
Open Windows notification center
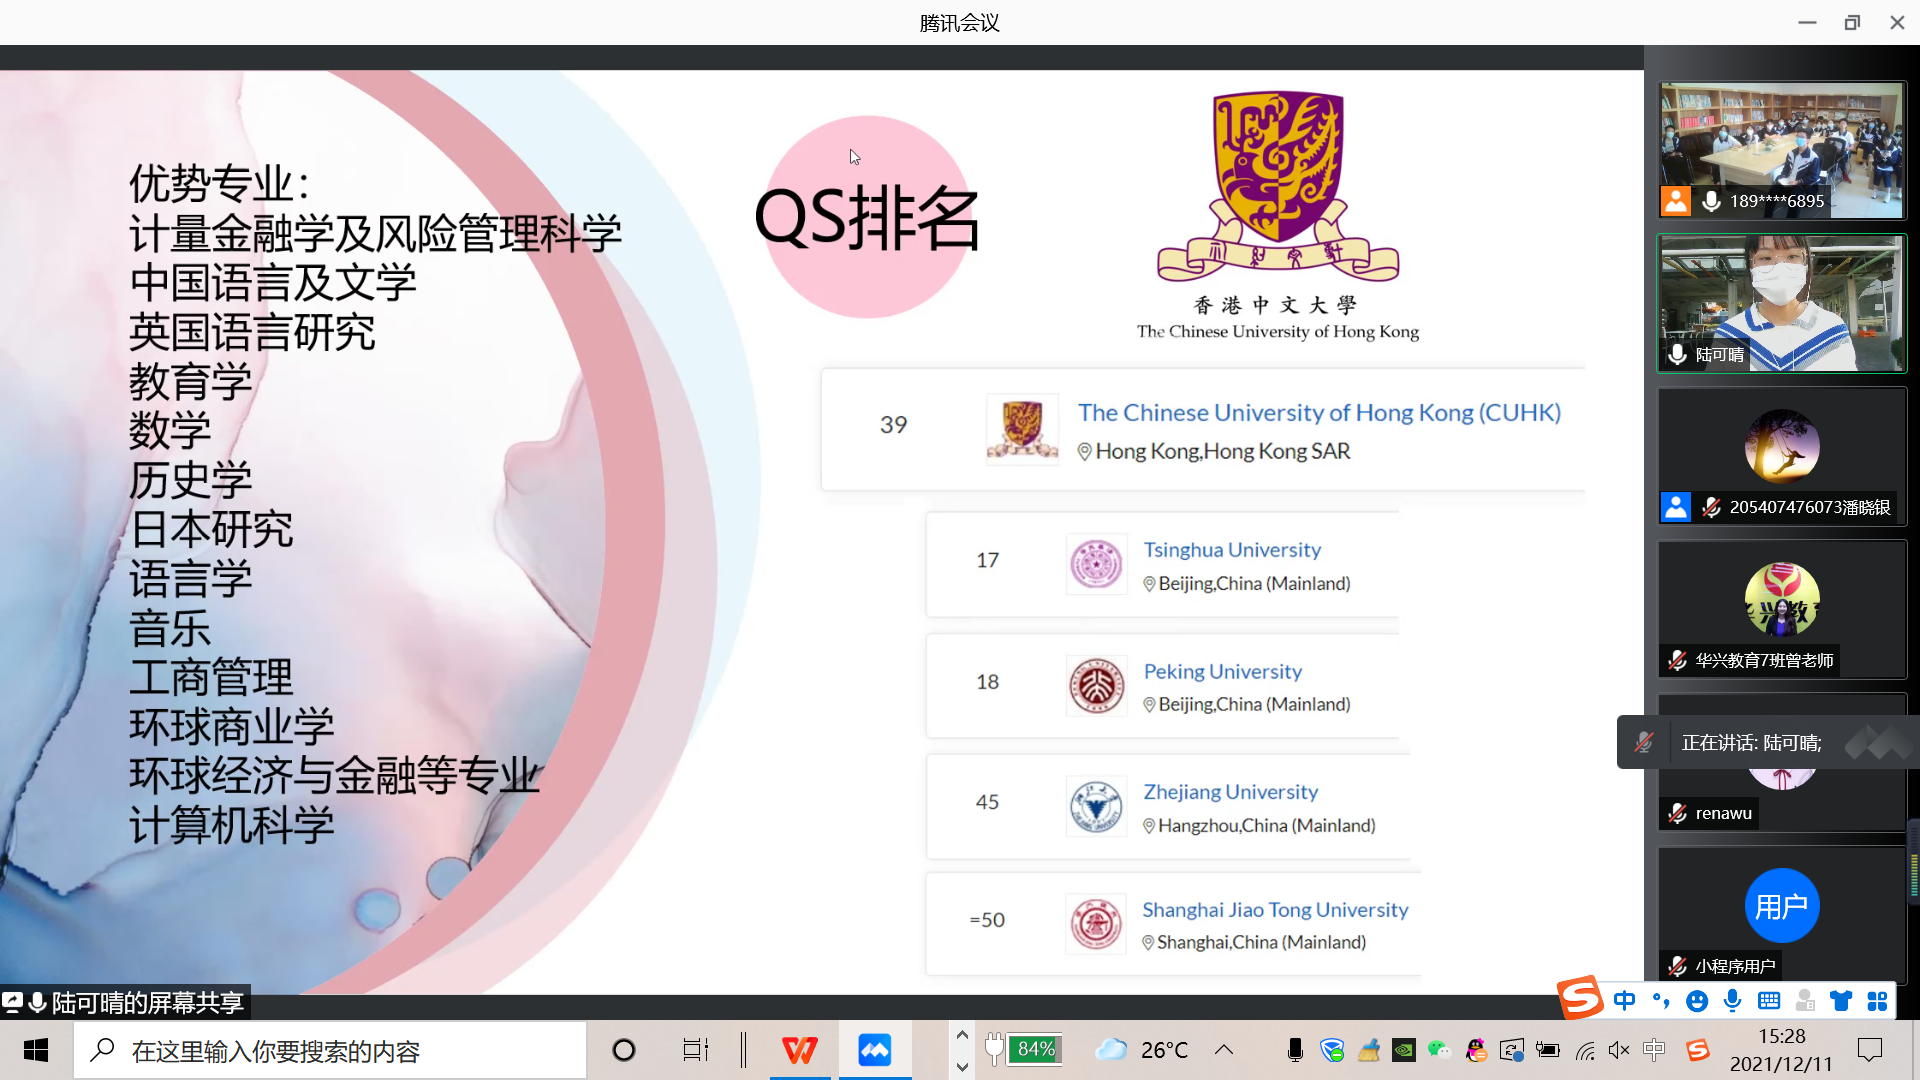[x=1869, y=1050]
